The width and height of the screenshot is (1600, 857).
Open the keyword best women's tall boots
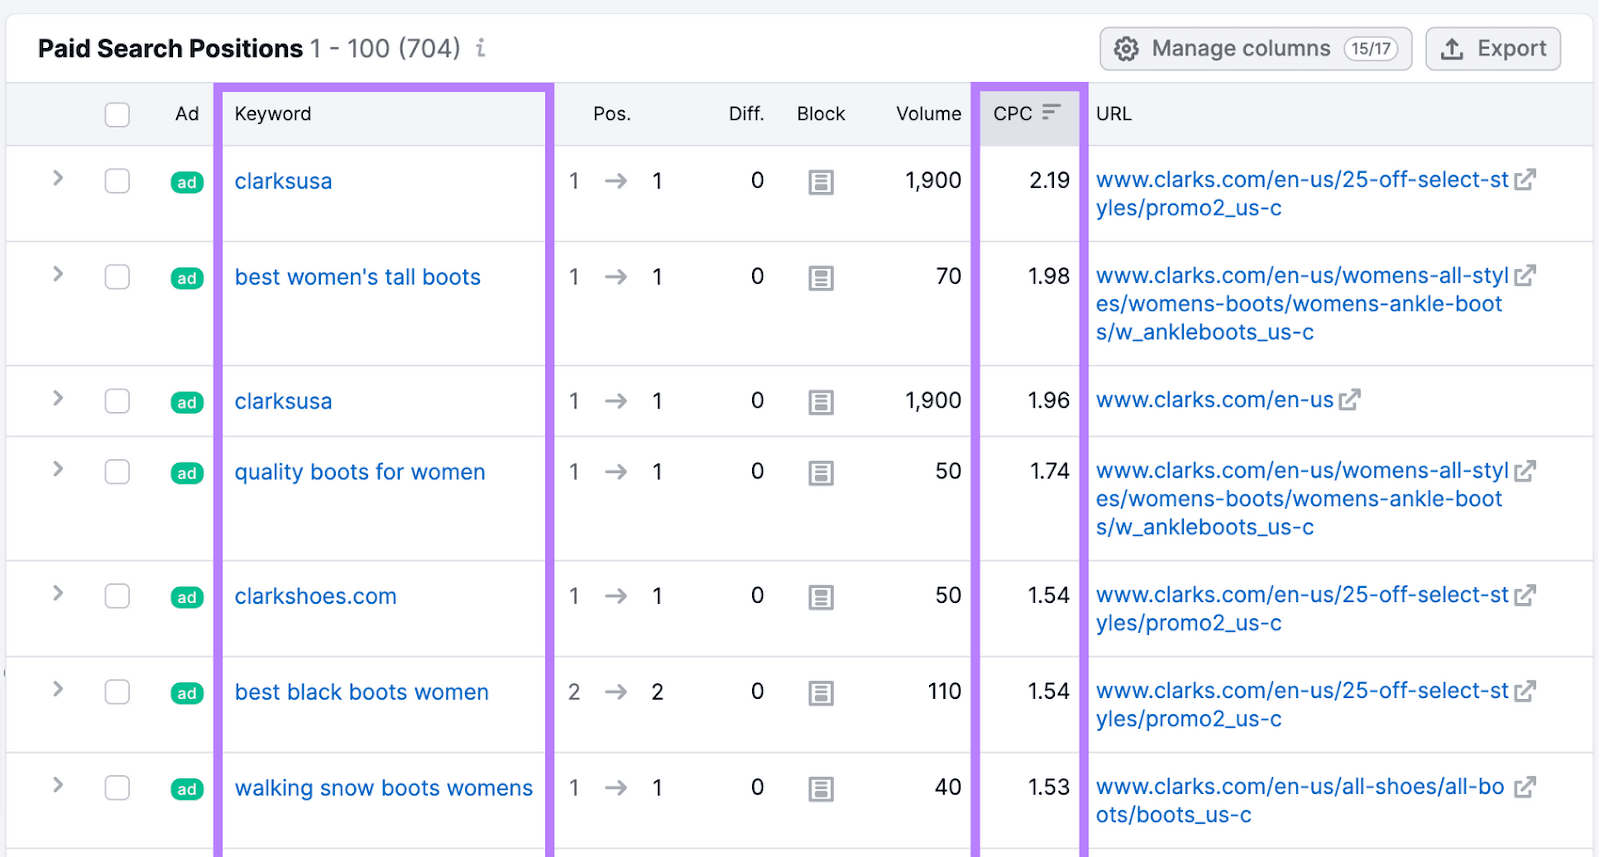pyautogui.click(x=357, y=277)
